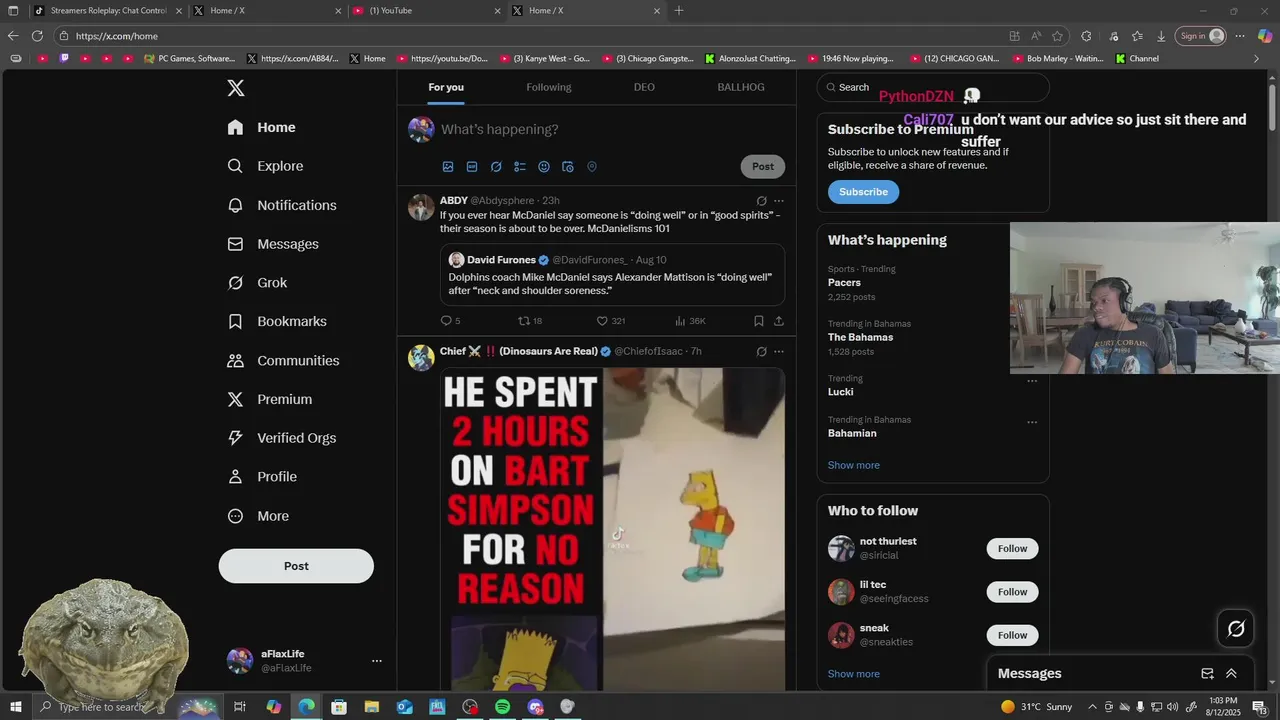Click the small Post button in composer

coord(763,167)
